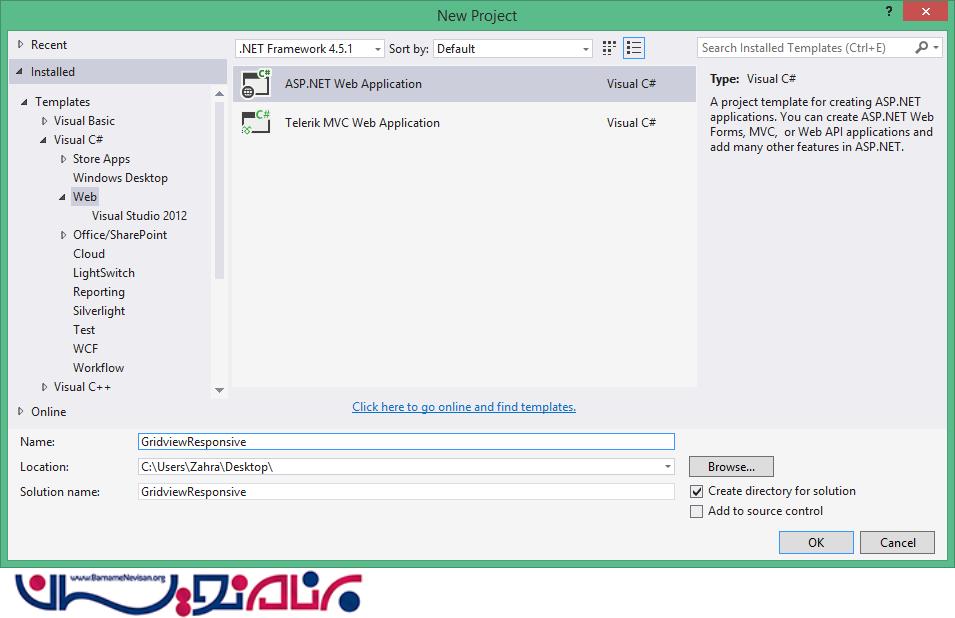Click the OK button
This screenshot has height=618, width=955.
[x=816, y=543]
